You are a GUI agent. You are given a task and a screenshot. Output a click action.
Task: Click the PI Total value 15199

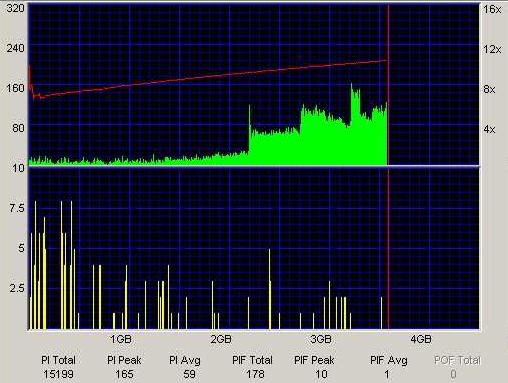click(58, 374)
